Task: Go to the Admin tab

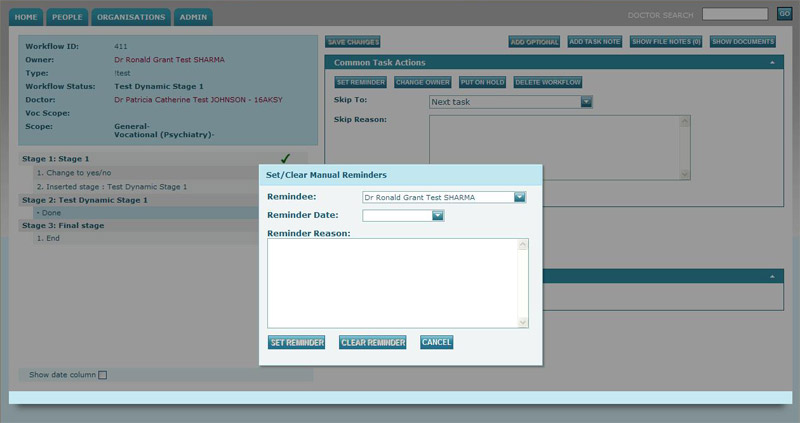Action: click(192, 17)
